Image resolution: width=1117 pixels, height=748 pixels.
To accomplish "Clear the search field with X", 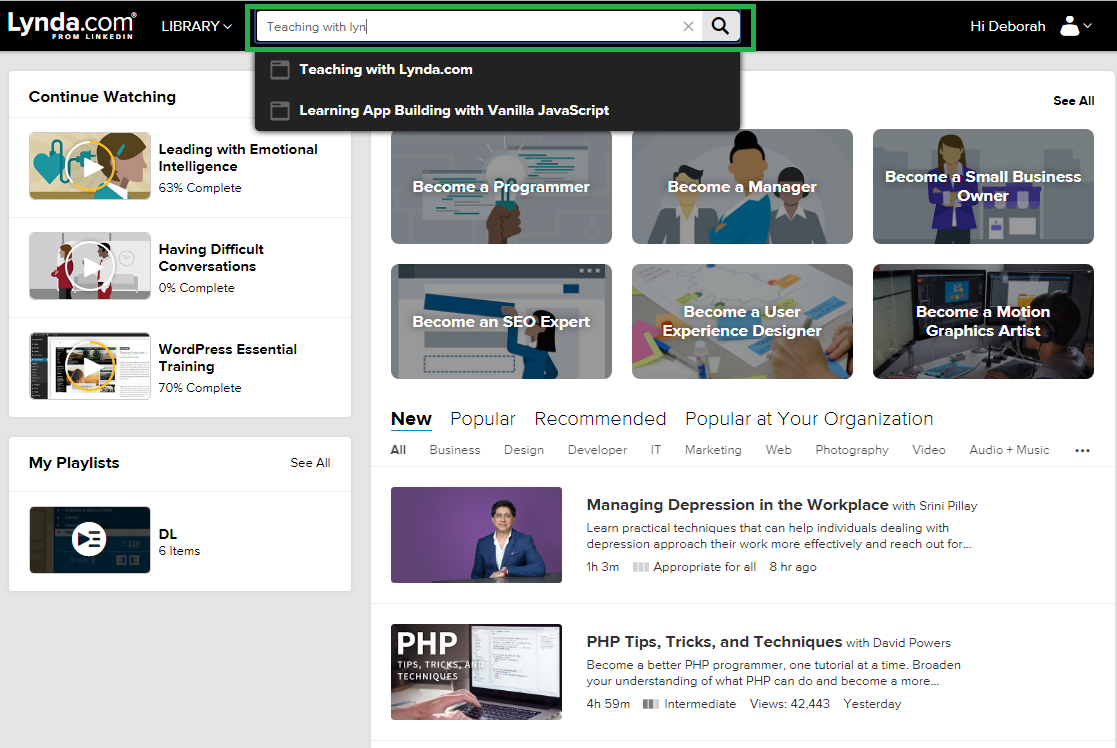I will [x=688, y=26].
